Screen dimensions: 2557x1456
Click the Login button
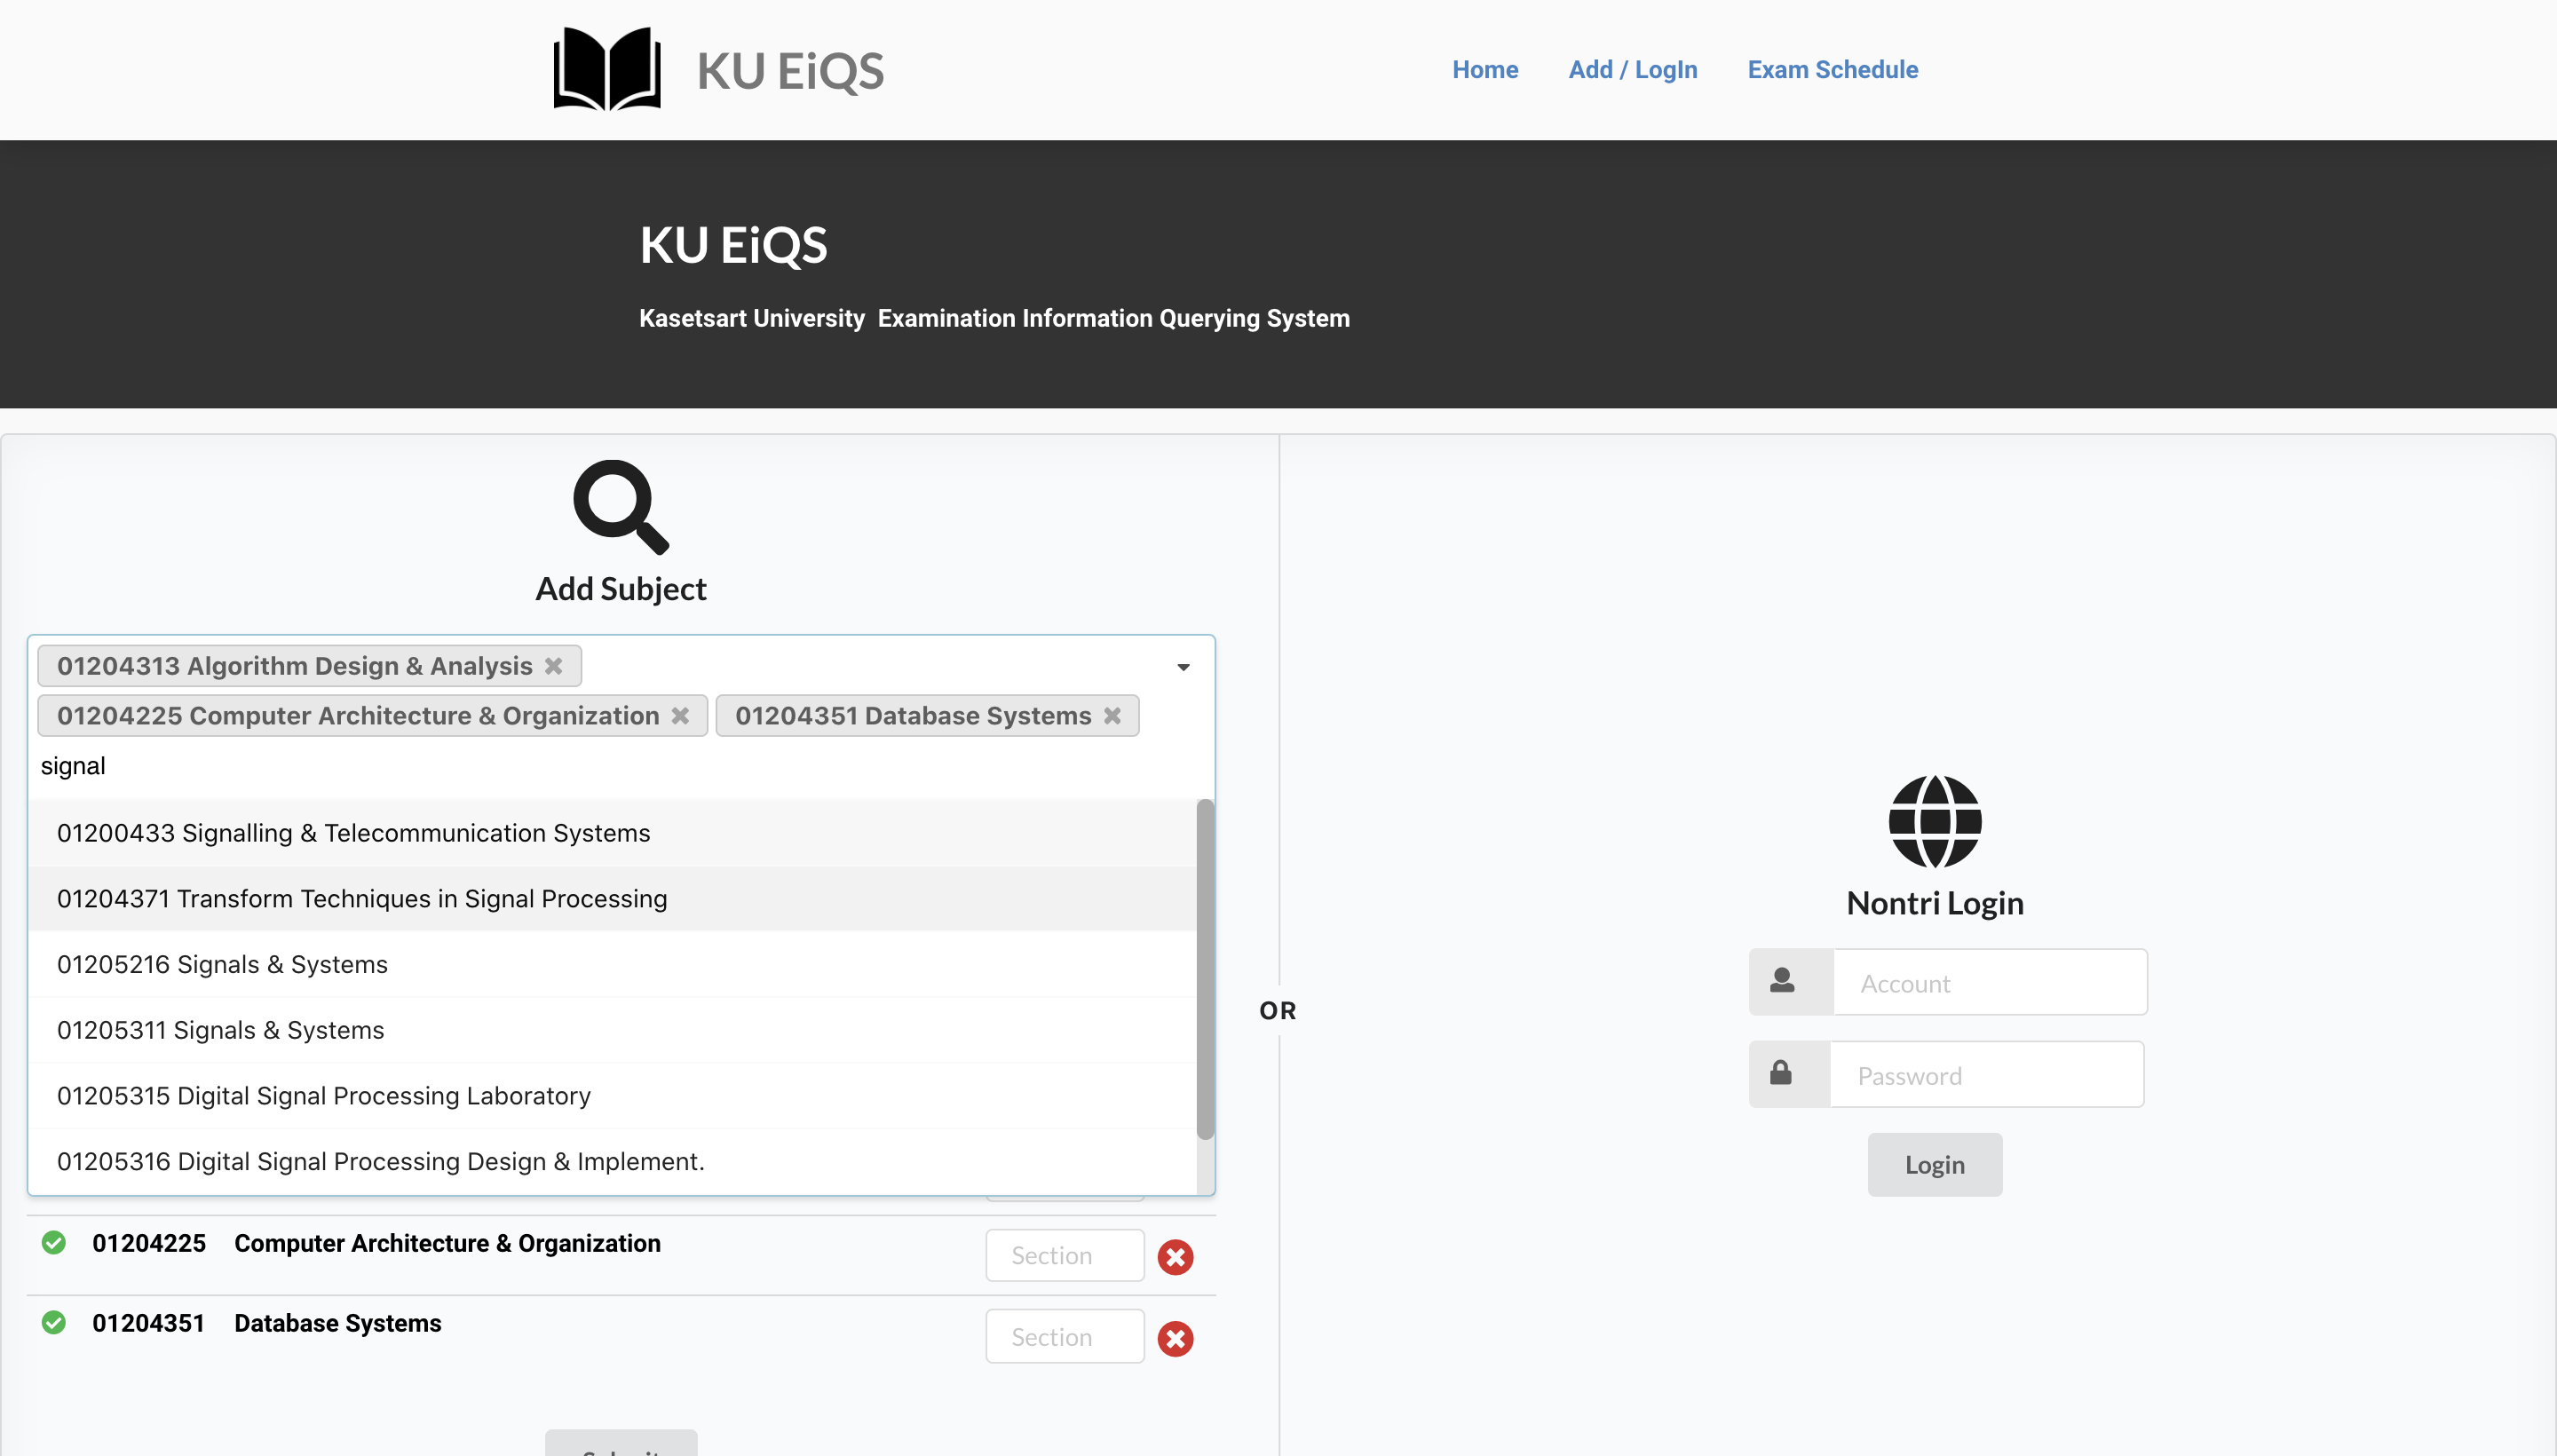point(1934,1165)
